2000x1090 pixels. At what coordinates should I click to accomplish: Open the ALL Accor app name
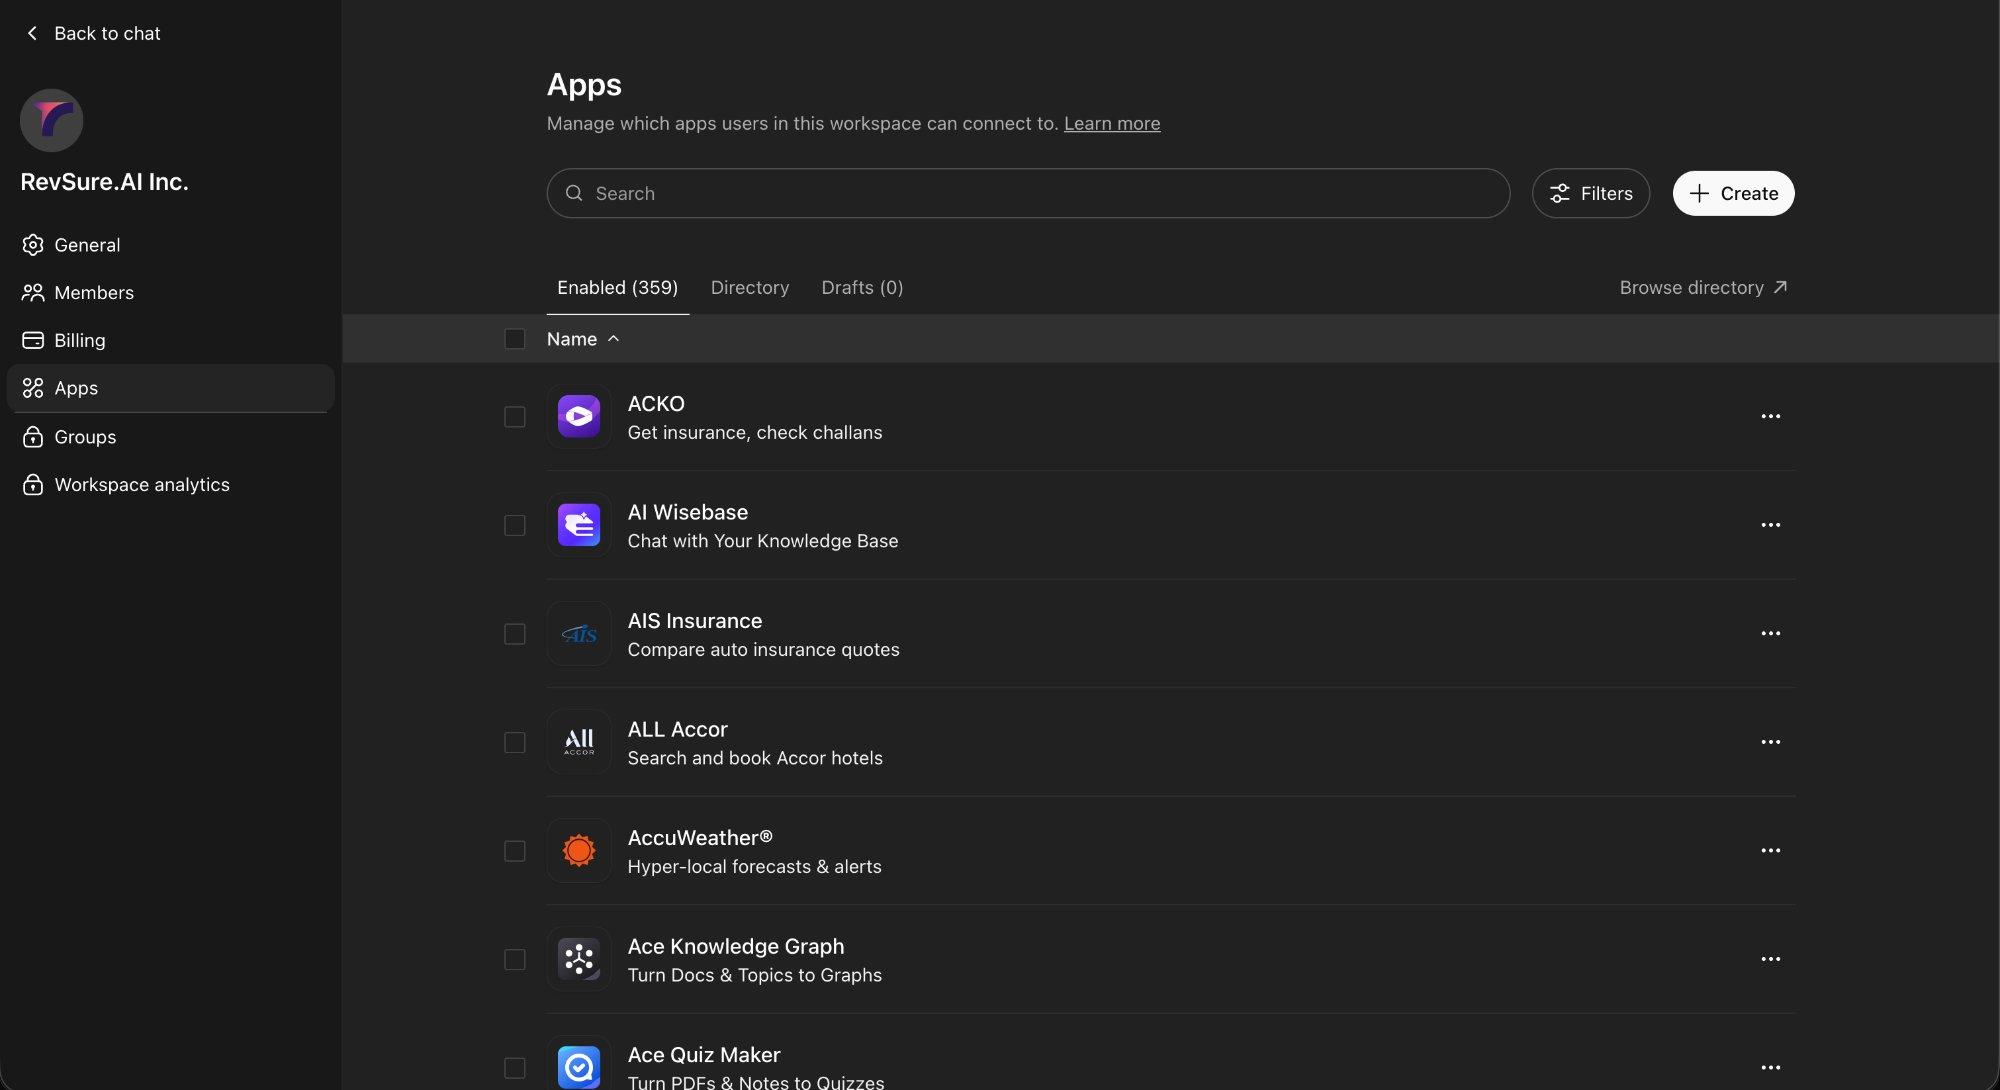tap(678, 730)
